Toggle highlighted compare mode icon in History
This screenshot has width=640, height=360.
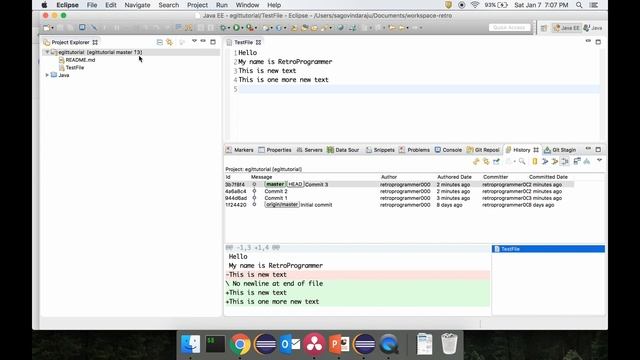pos(565,162)
